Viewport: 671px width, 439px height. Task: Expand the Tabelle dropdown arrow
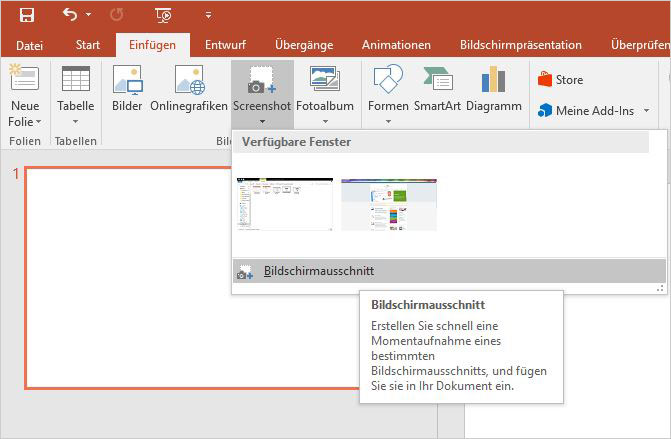pyautogui.click(x=75, y=122)
